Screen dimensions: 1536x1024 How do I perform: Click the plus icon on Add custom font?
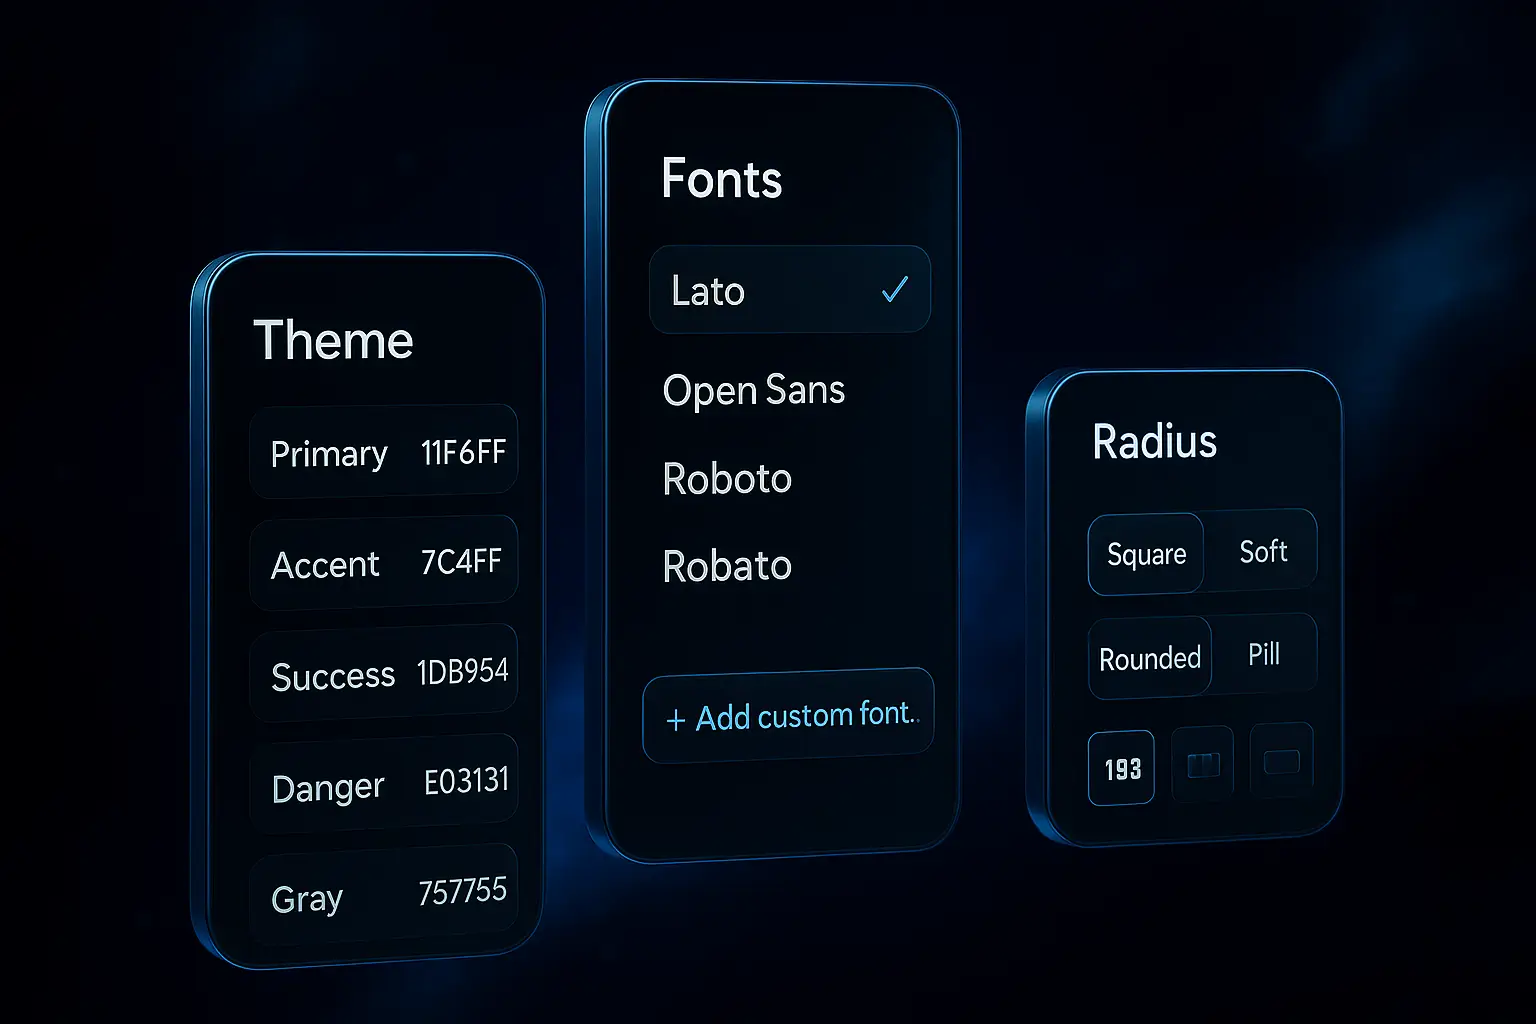click(x=674, y=717)
